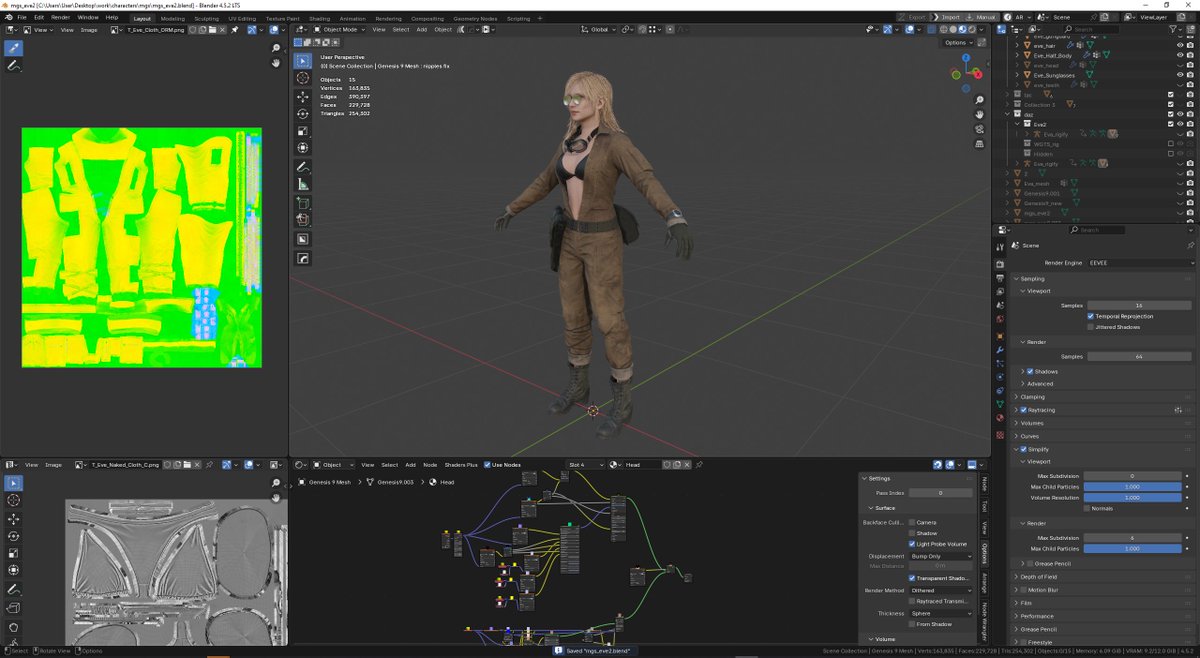This screenshot has height=658, width=1200.
Task: Select sample tool in top image editor
Action: coord(14,48)
